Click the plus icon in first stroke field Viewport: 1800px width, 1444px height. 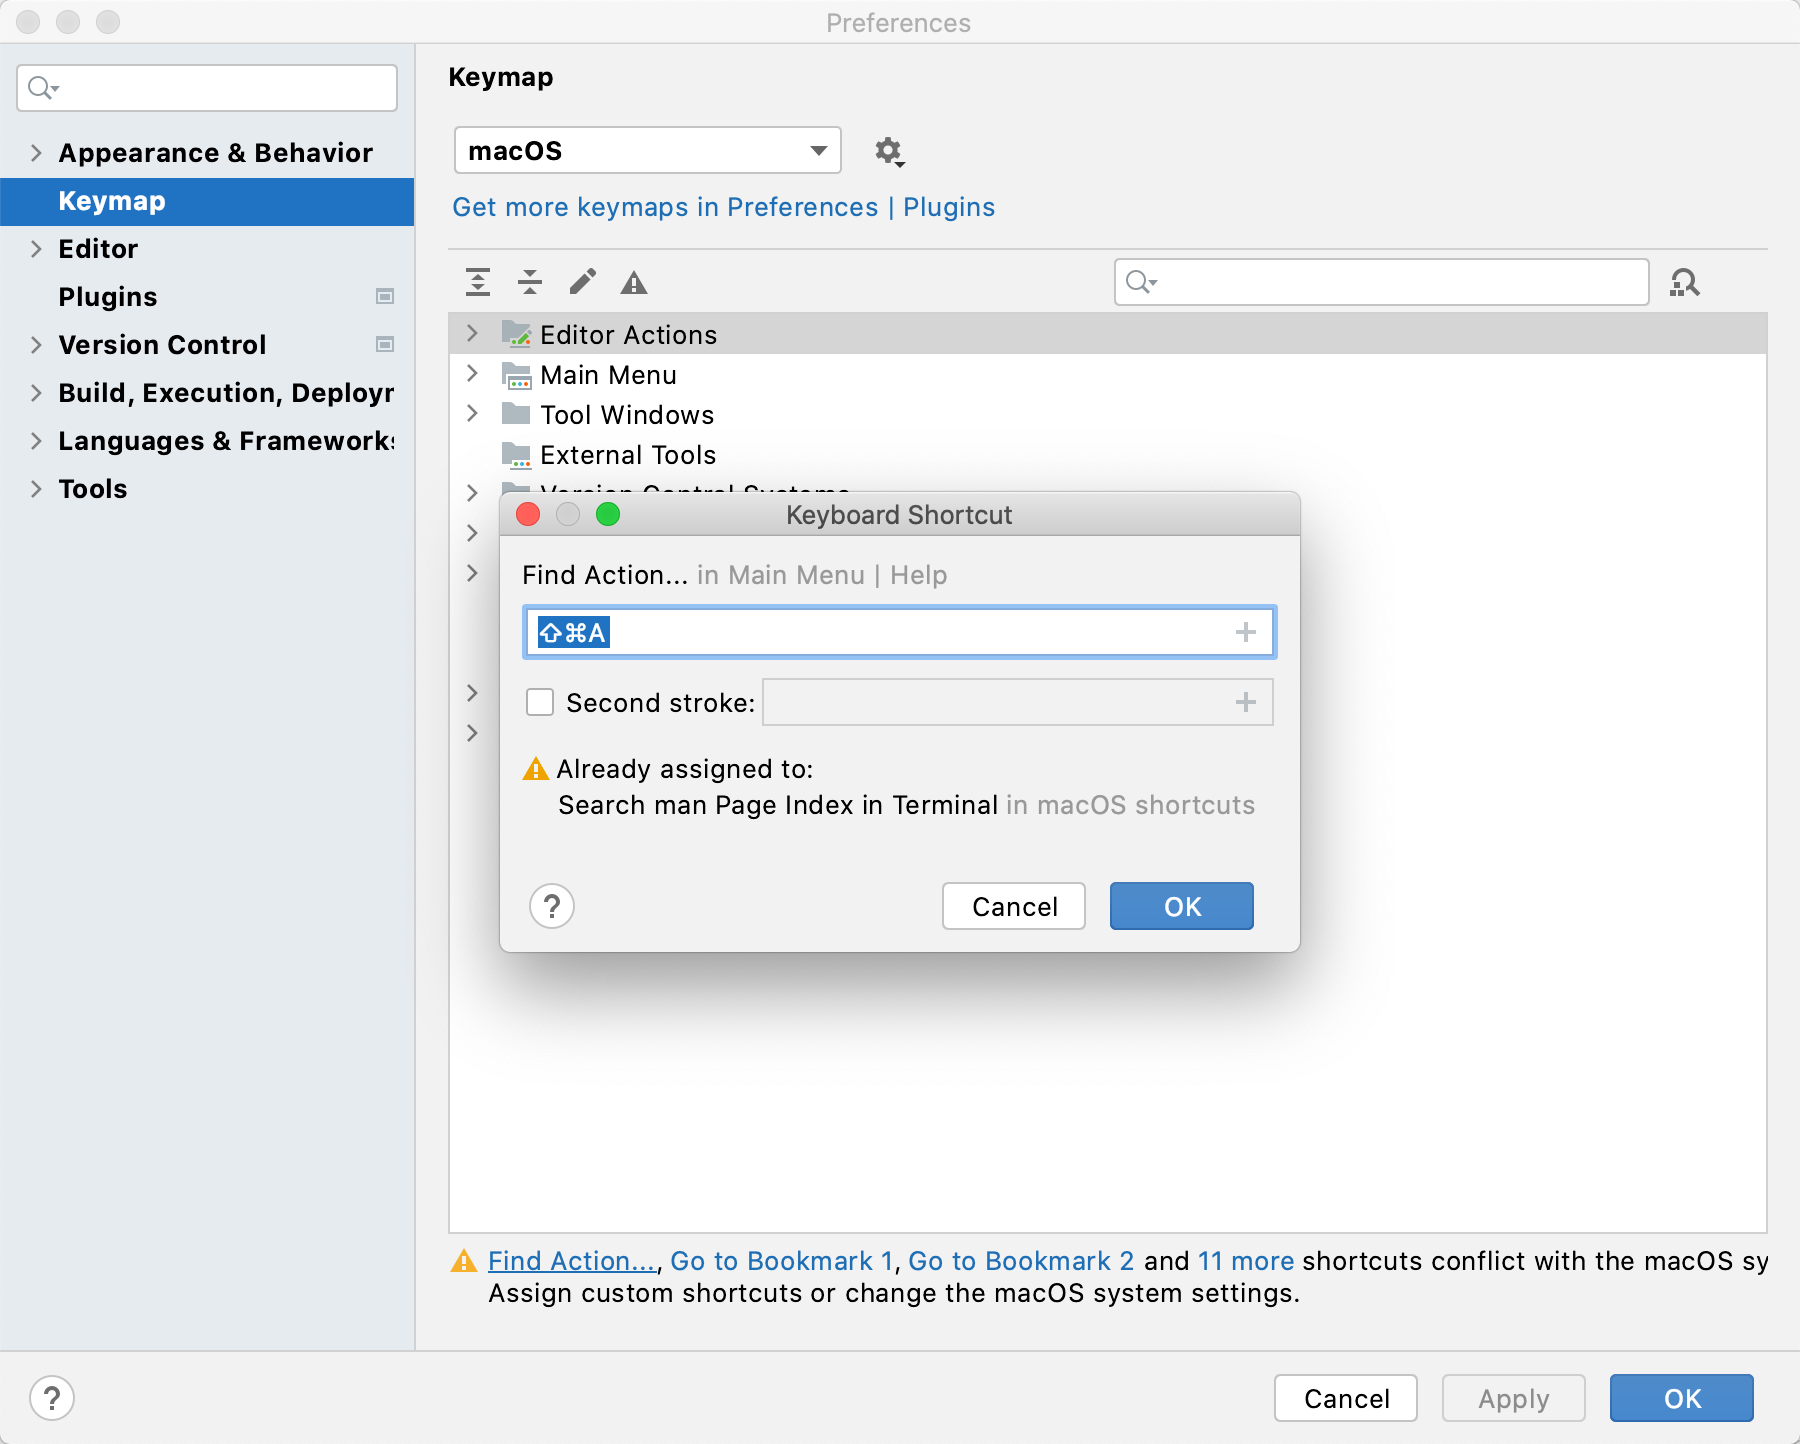pos(1246,632)
